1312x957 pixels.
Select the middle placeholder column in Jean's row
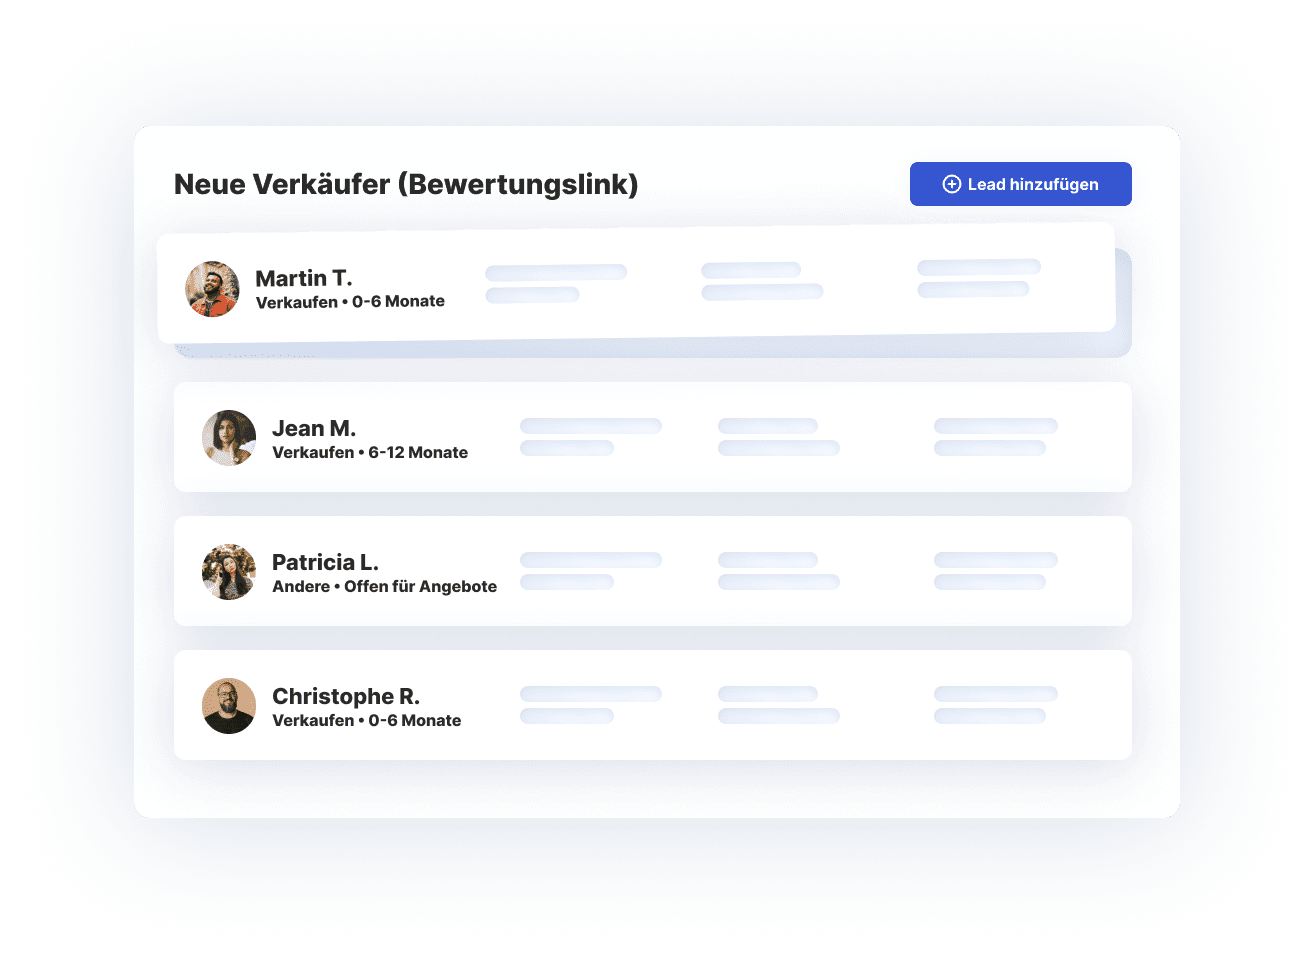[779, 437]
